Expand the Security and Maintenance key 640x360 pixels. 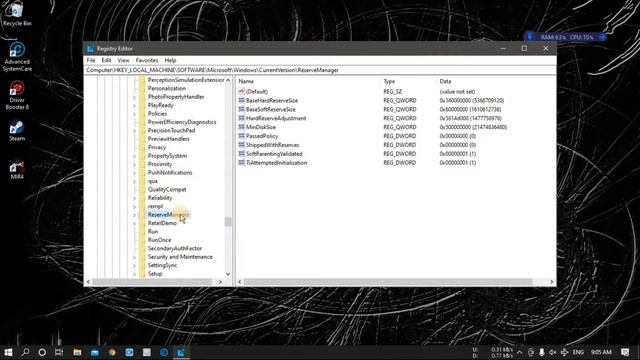134,257
